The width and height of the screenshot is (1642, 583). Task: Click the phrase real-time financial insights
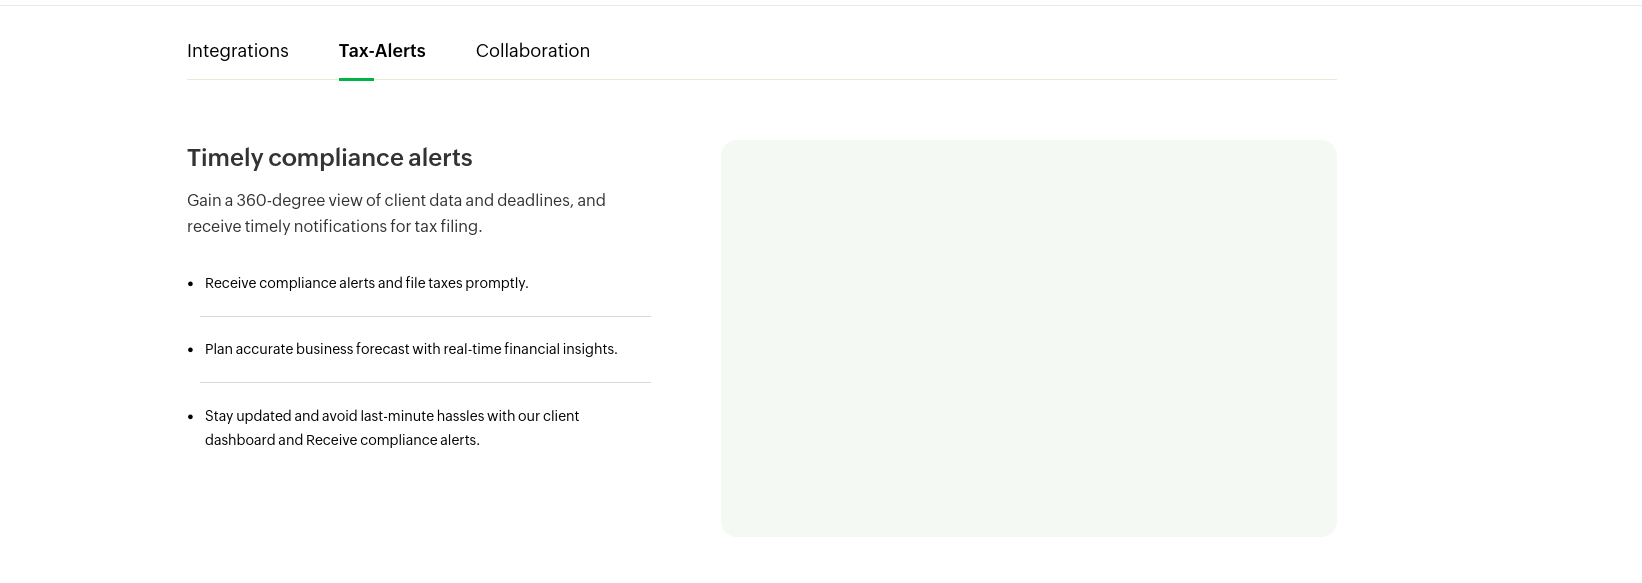pyautogui.click(x=530, y=349)
